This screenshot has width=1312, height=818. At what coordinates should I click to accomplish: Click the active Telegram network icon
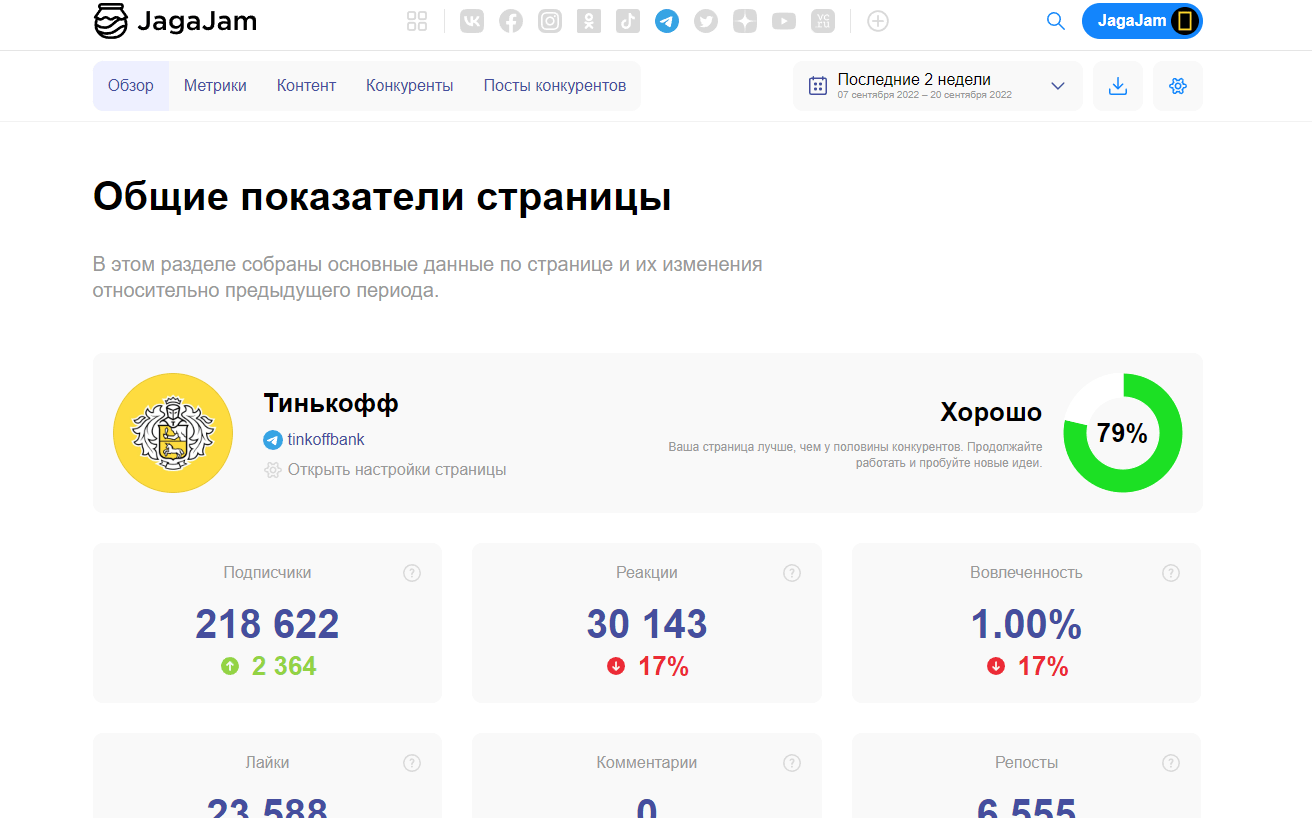click(667, 21)
